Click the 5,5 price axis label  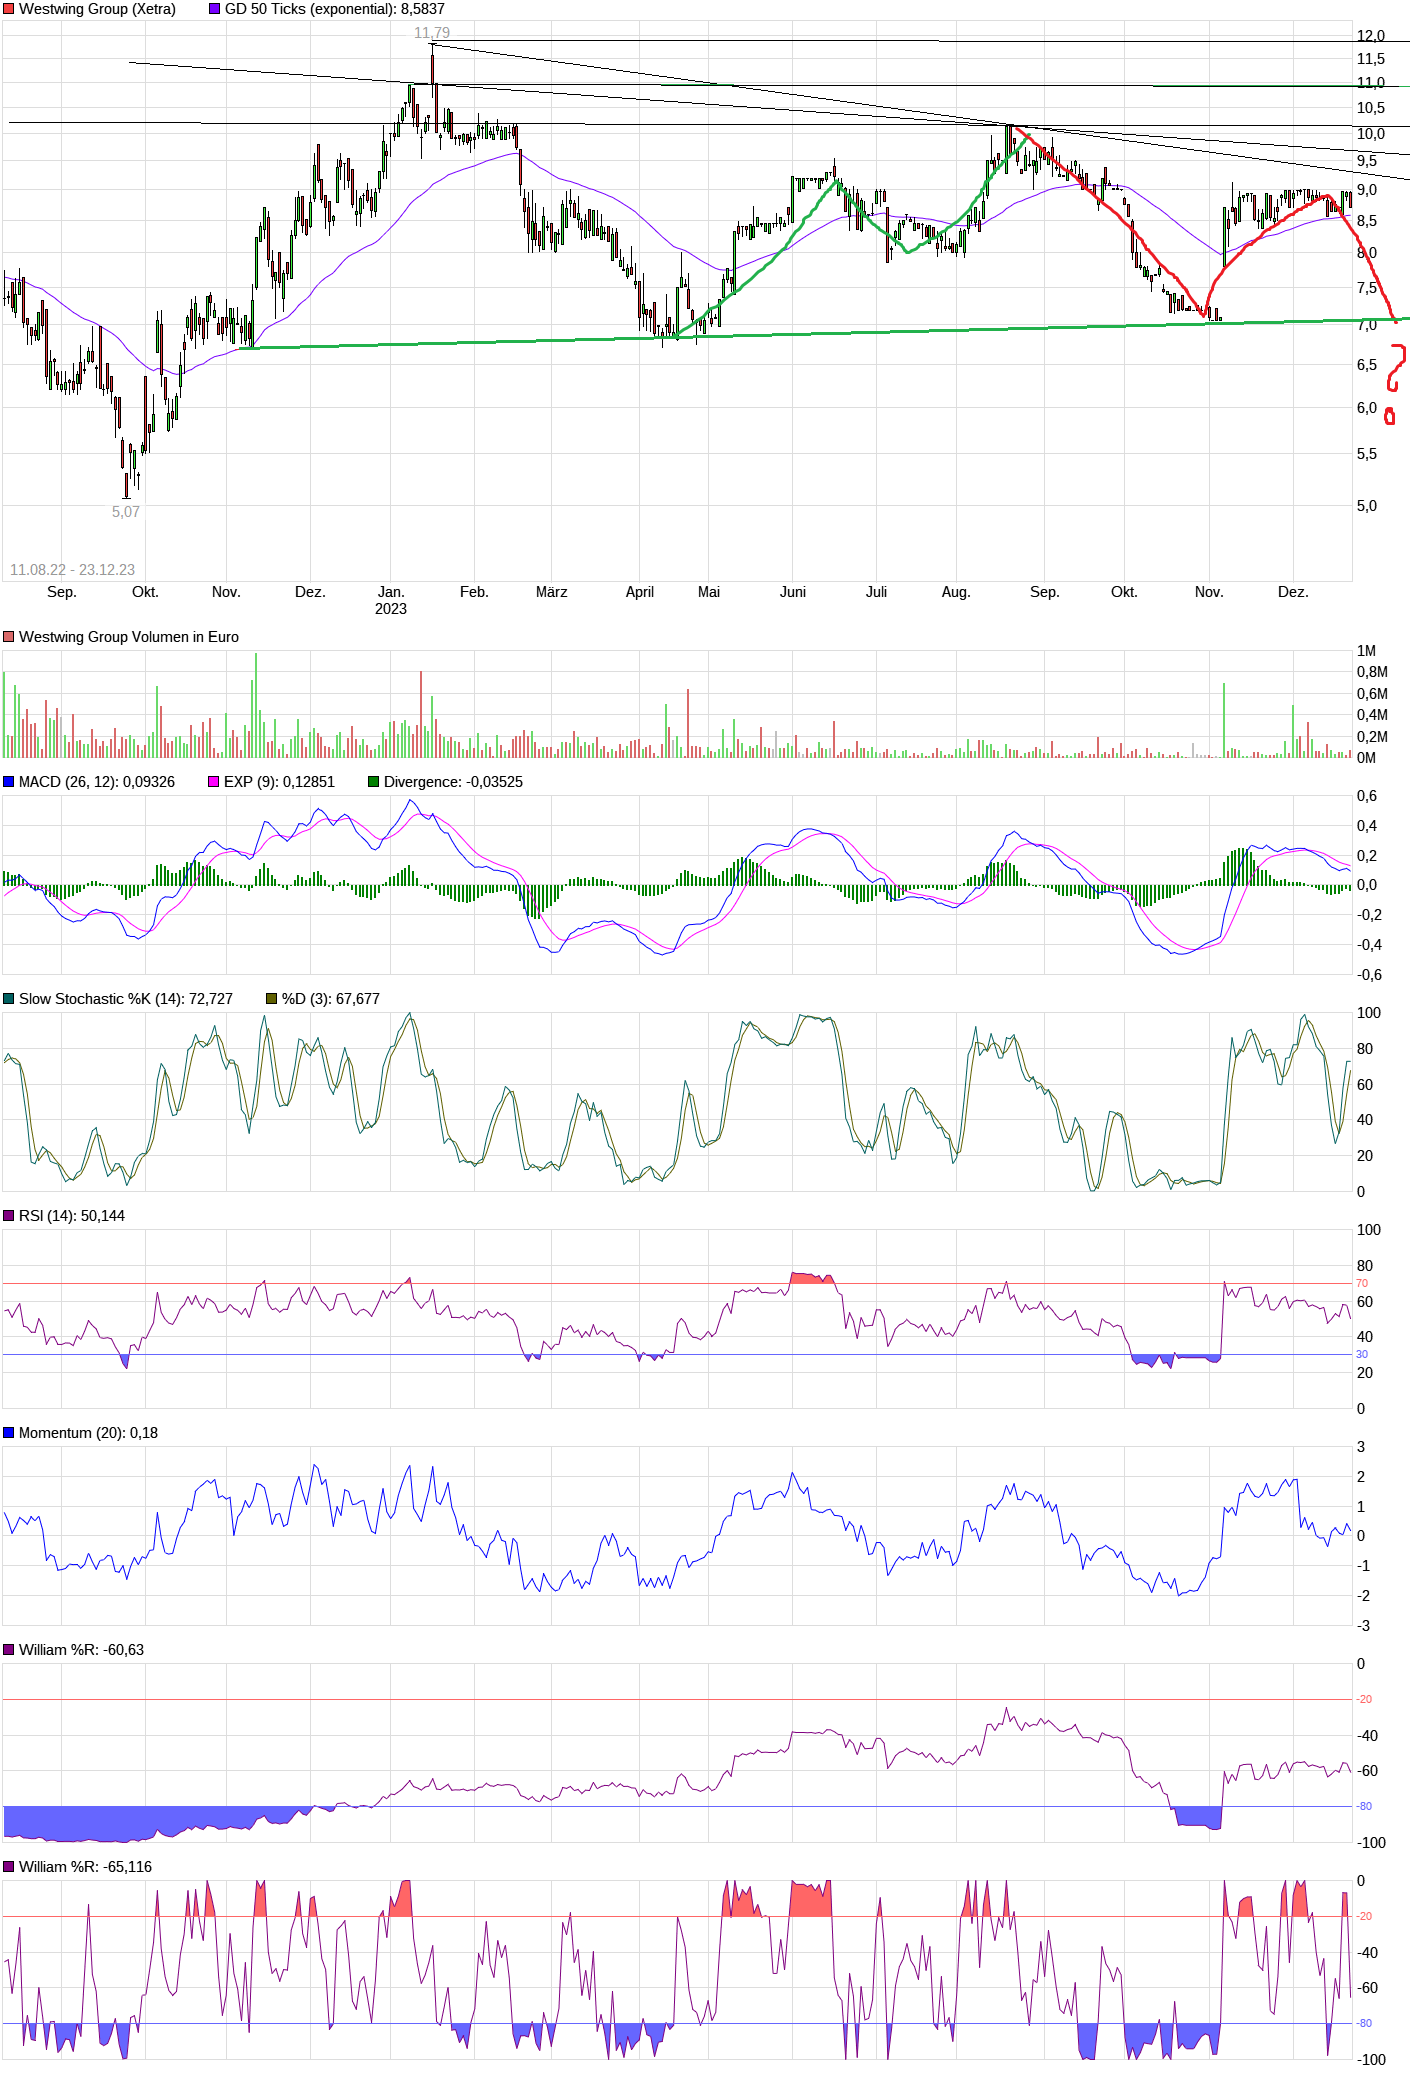pos(1367,454)
